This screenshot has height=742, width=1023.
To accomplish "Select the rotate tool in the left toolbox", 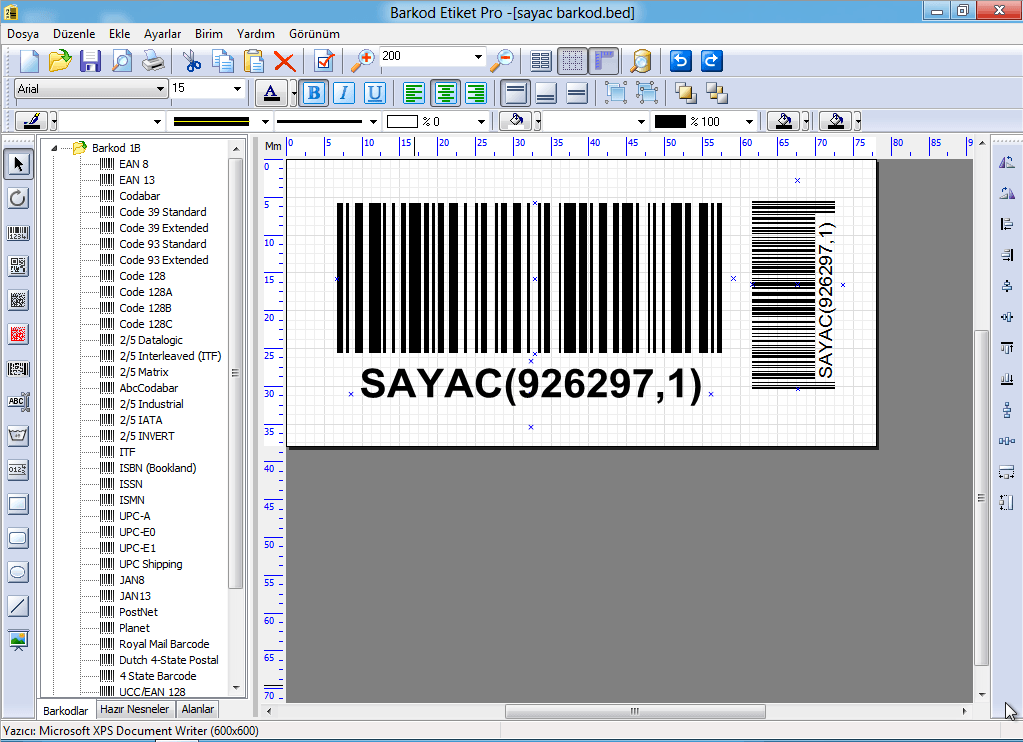I will (18, 198).
